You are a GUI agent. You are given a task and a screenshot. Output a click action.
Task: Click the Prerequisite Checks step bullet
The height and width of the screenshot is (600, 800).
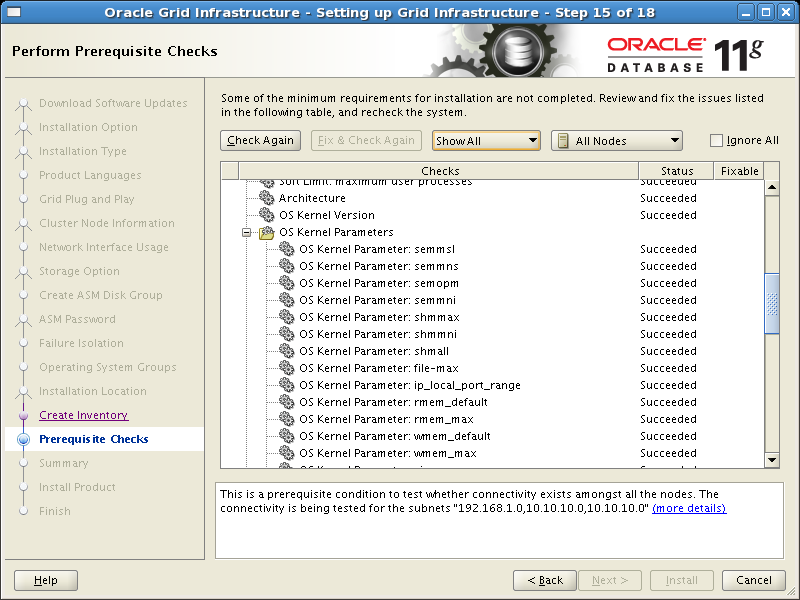click(23, 439)
